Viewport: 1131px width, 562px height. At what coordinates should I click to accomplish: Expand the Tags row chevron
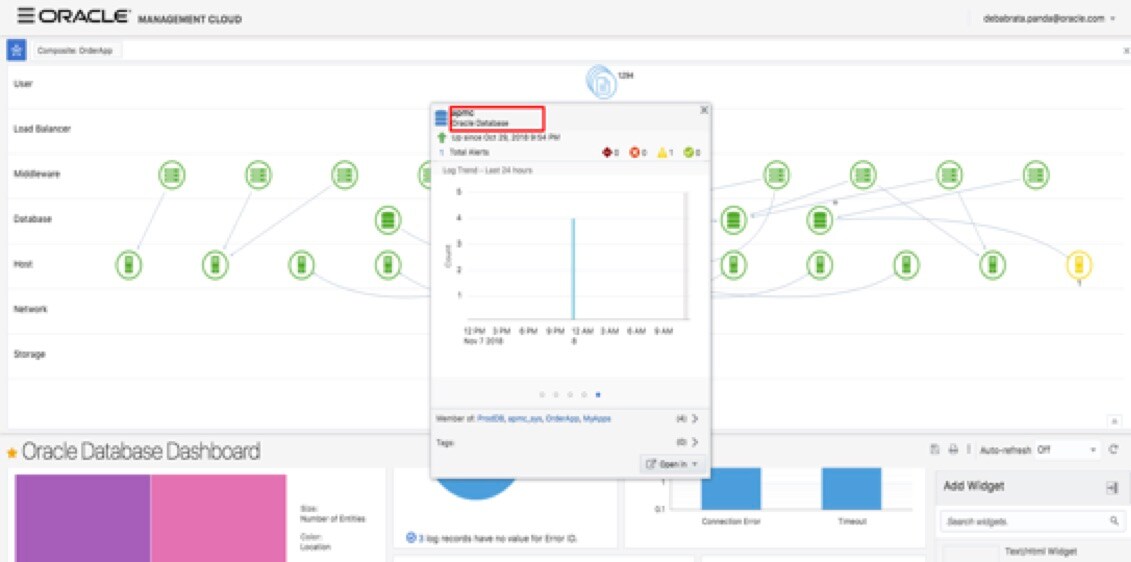coord(695,442)
